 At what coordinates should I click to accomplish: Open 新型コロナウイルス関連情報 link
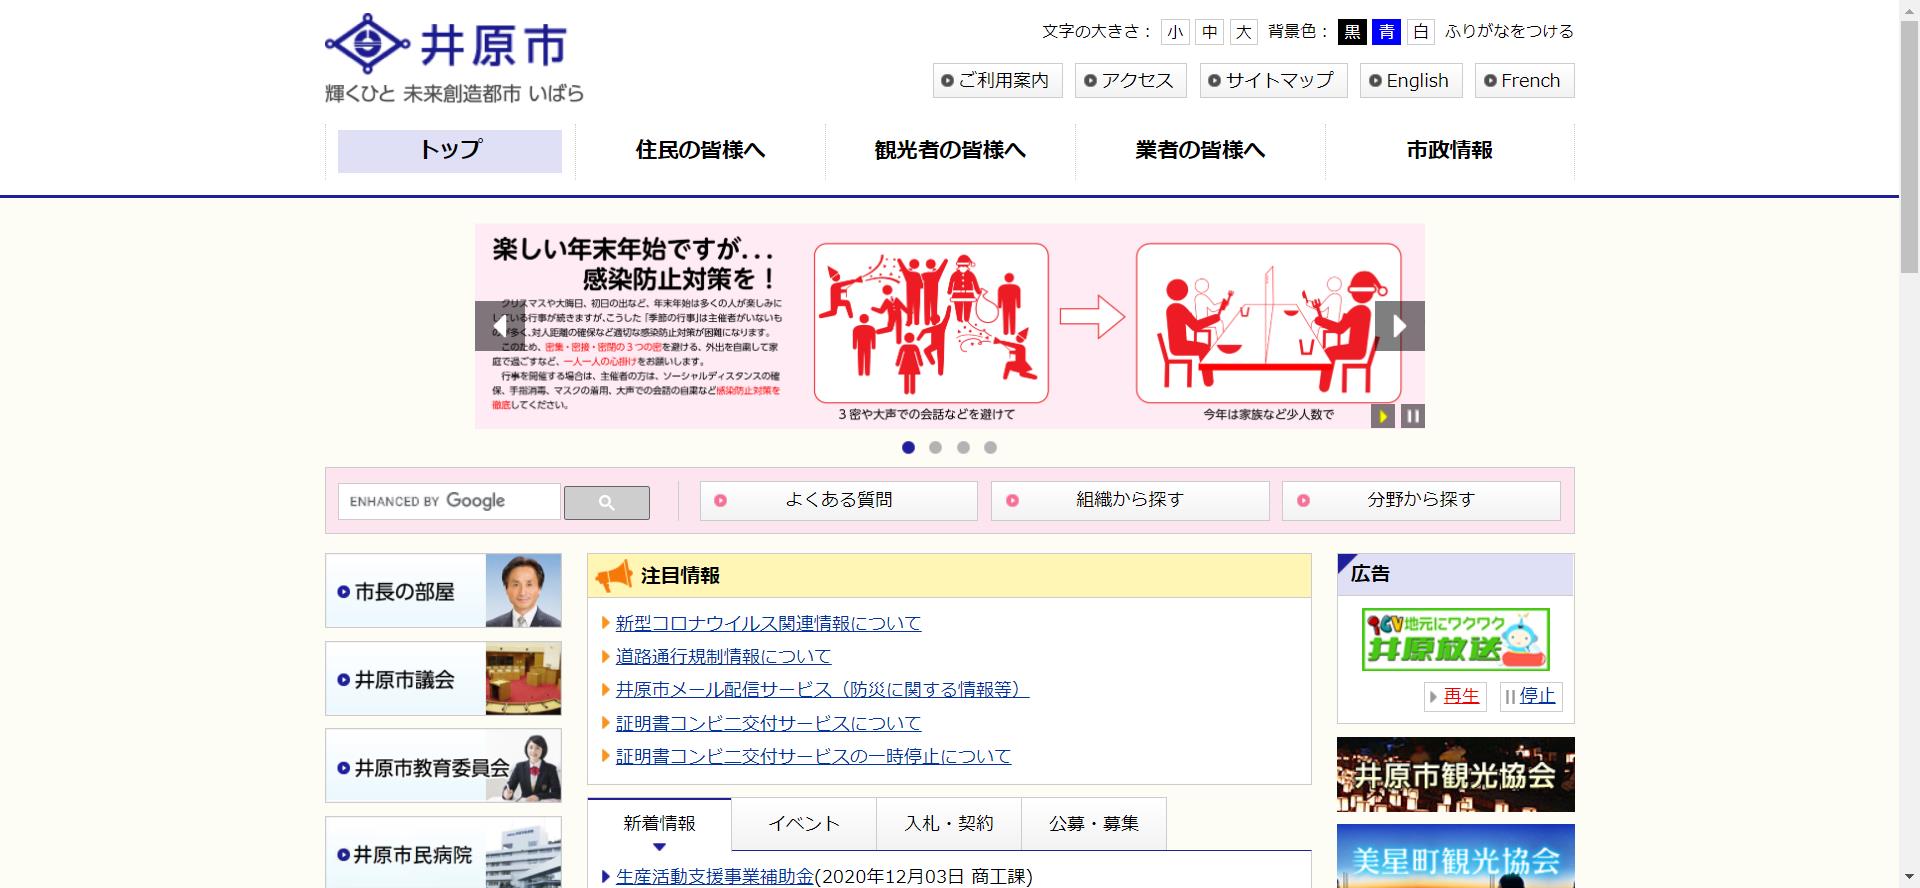pos(768,623)
